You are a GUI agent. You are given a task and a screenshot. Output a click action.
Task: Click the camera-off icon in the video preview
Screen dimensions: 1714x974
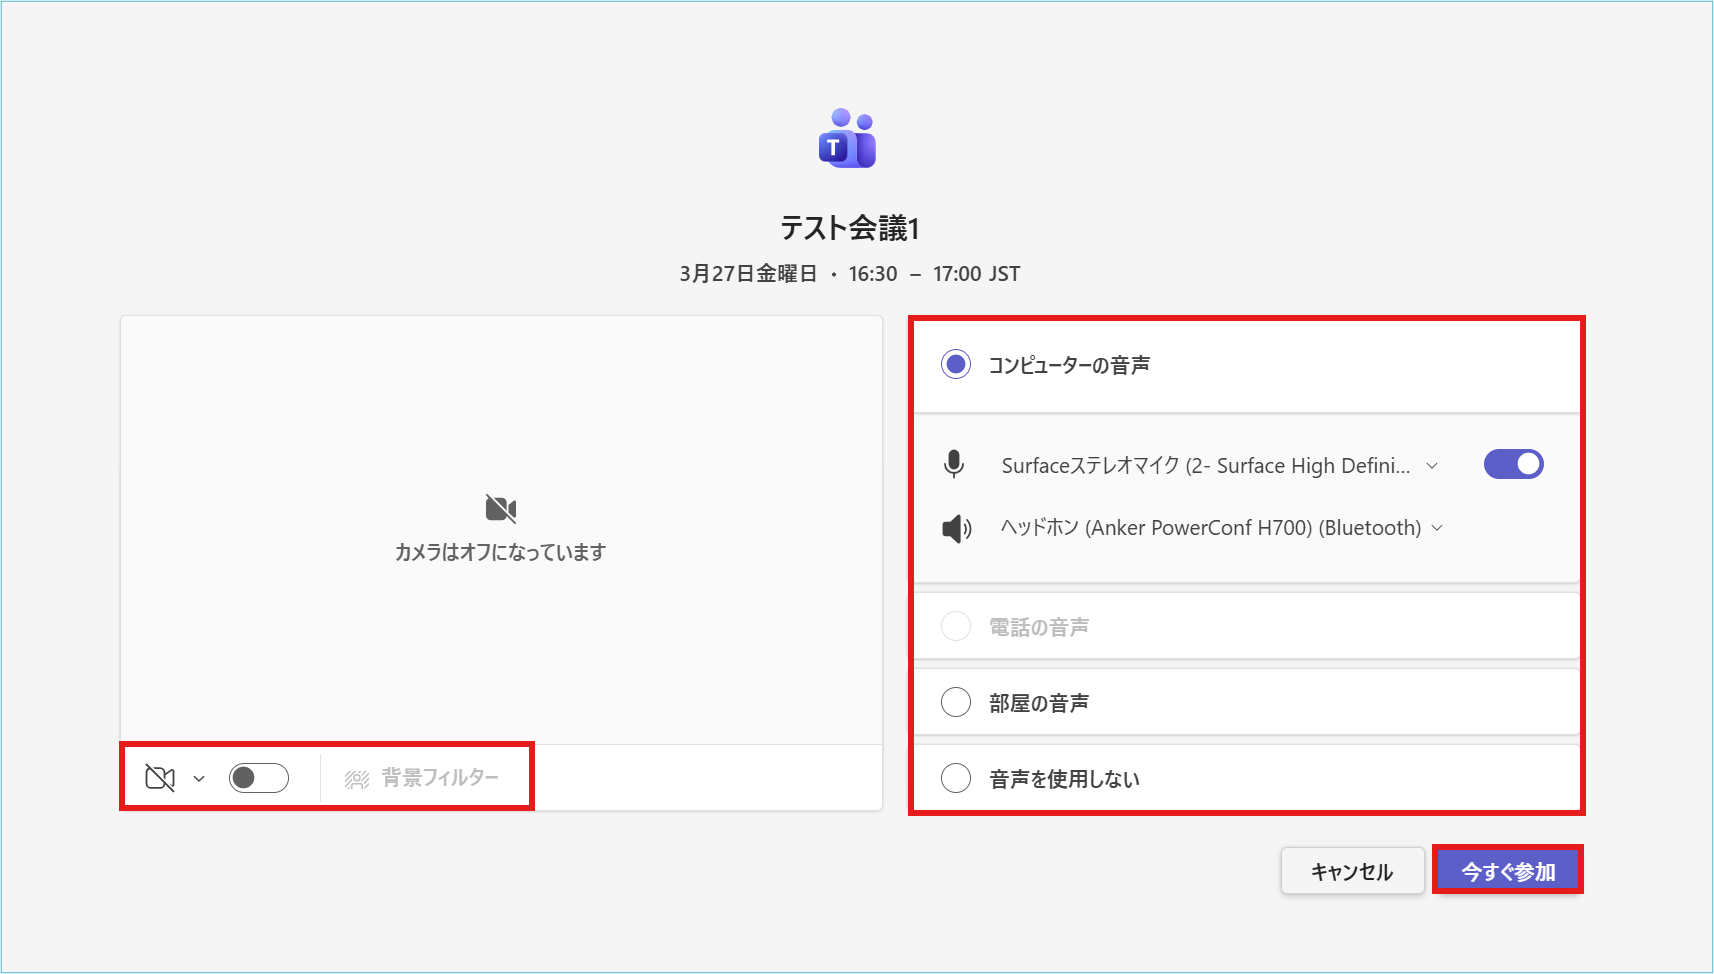(x=500, y=509)
